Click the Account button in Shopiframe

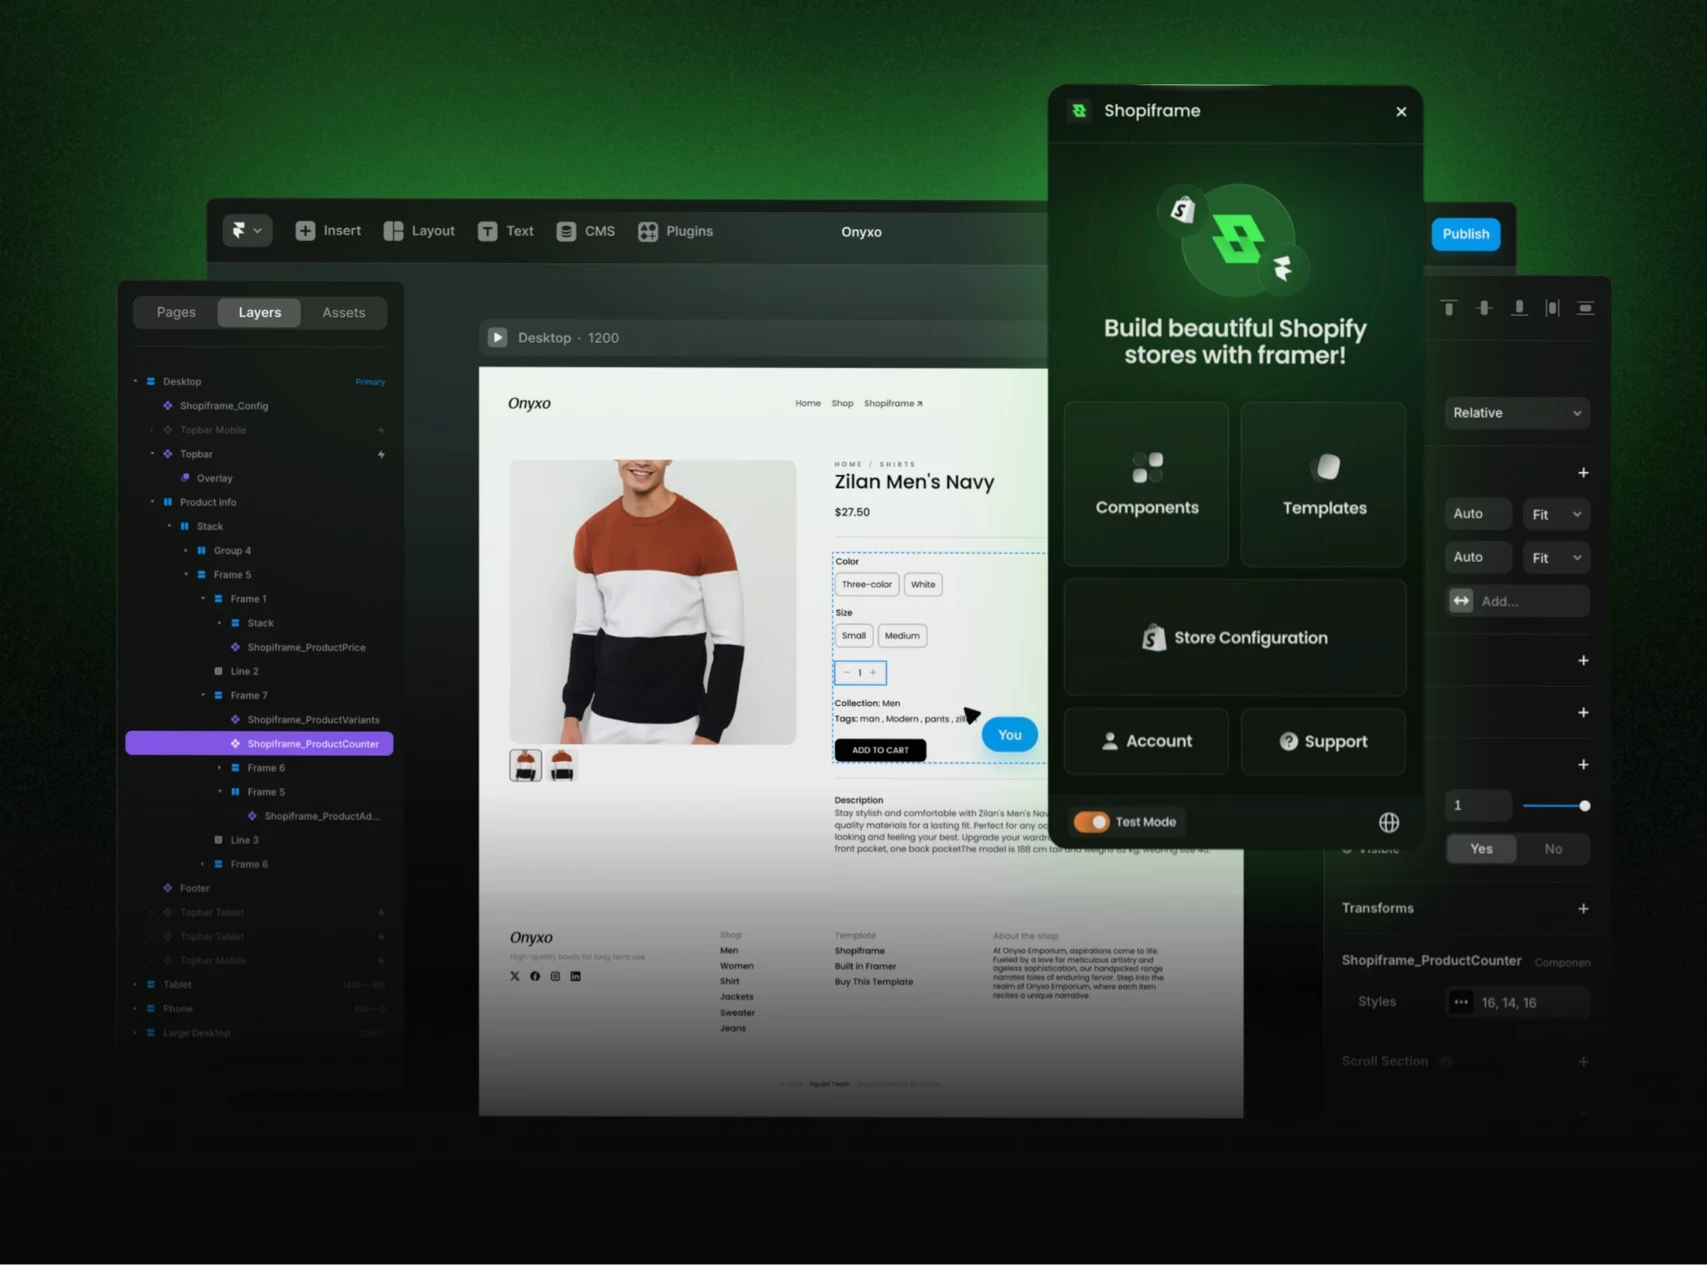tap(1146, 741)
